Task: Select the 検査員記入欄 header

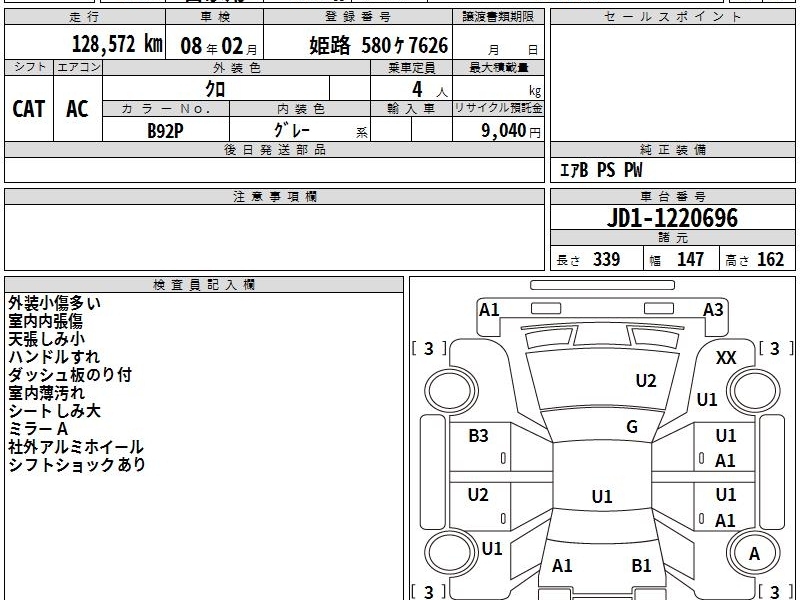Action: pyautogui.click(x=204, y=285)
